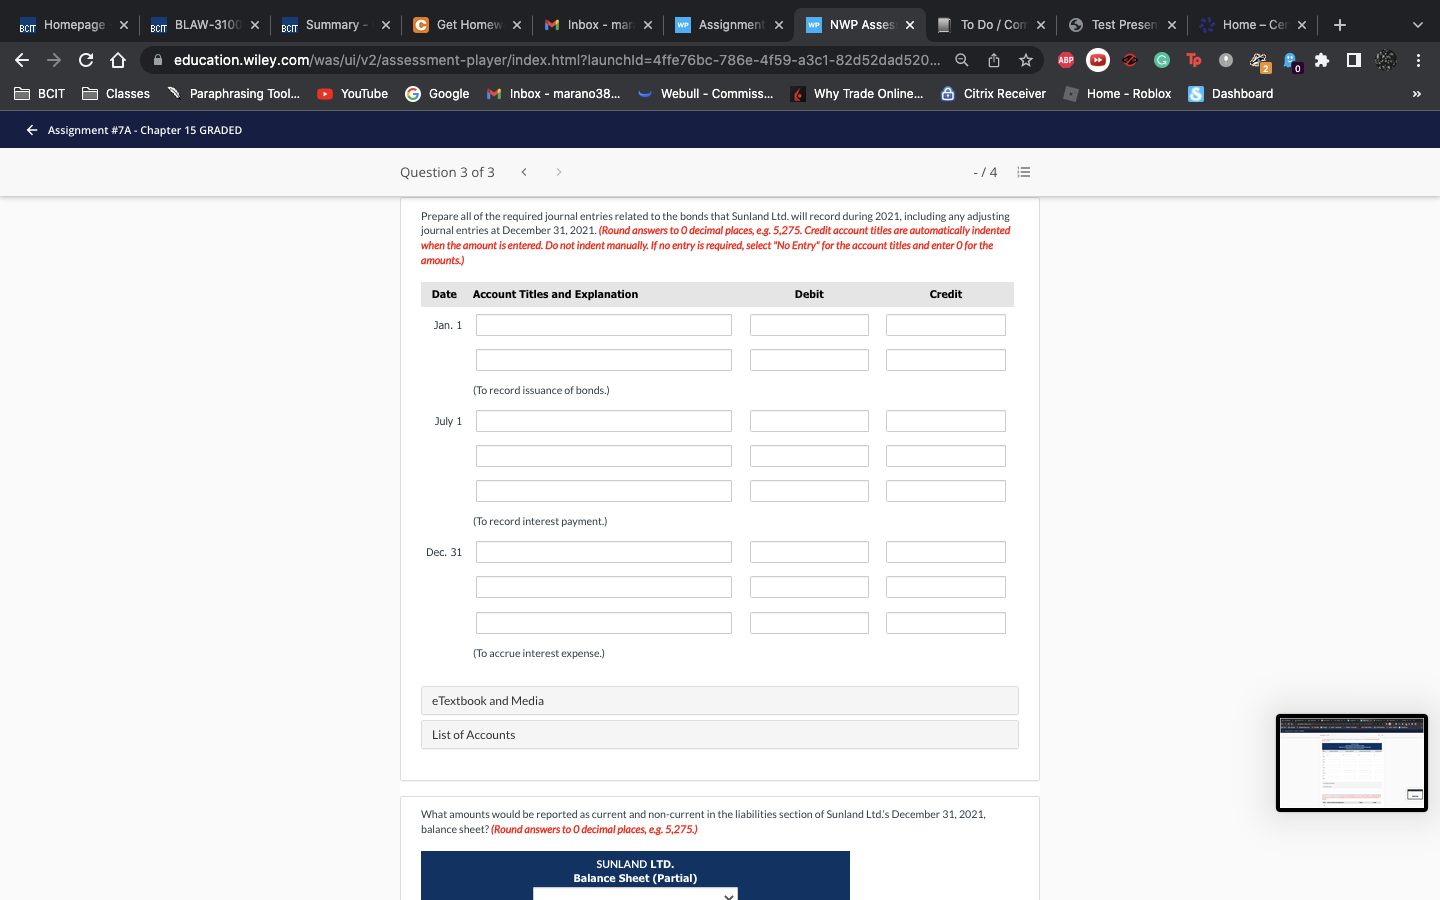Go to the next question
Image resolution: width=1440 pixels, height=900 pixels.
[559, 172]
